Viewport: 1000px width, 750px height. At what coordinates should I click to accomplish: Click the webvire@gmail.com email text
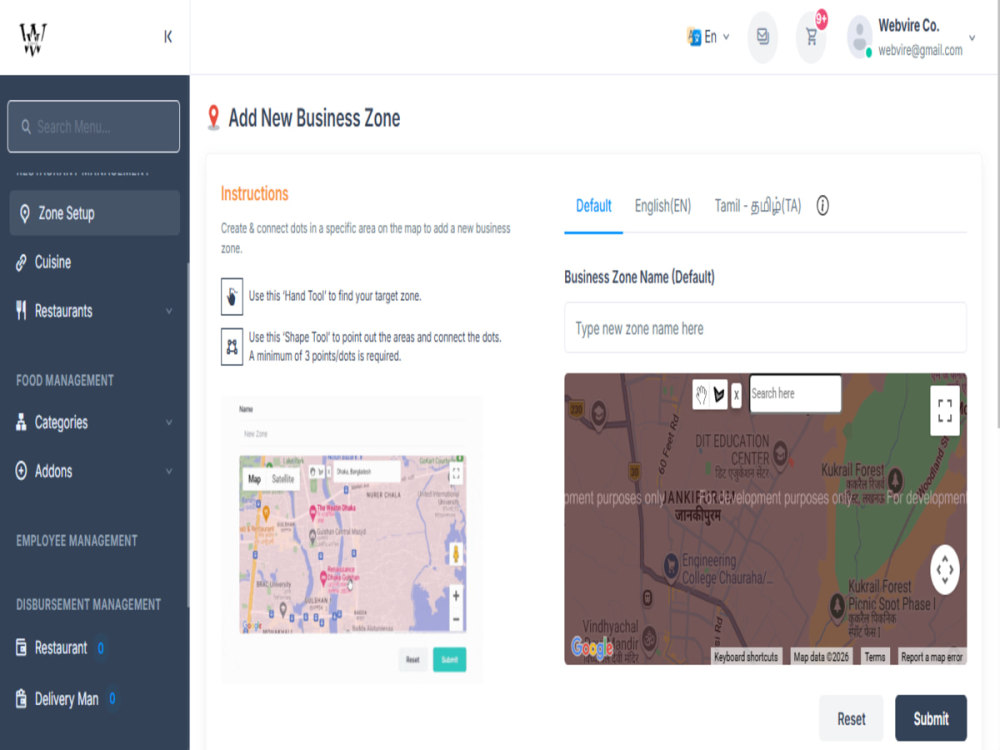[920, 50]
